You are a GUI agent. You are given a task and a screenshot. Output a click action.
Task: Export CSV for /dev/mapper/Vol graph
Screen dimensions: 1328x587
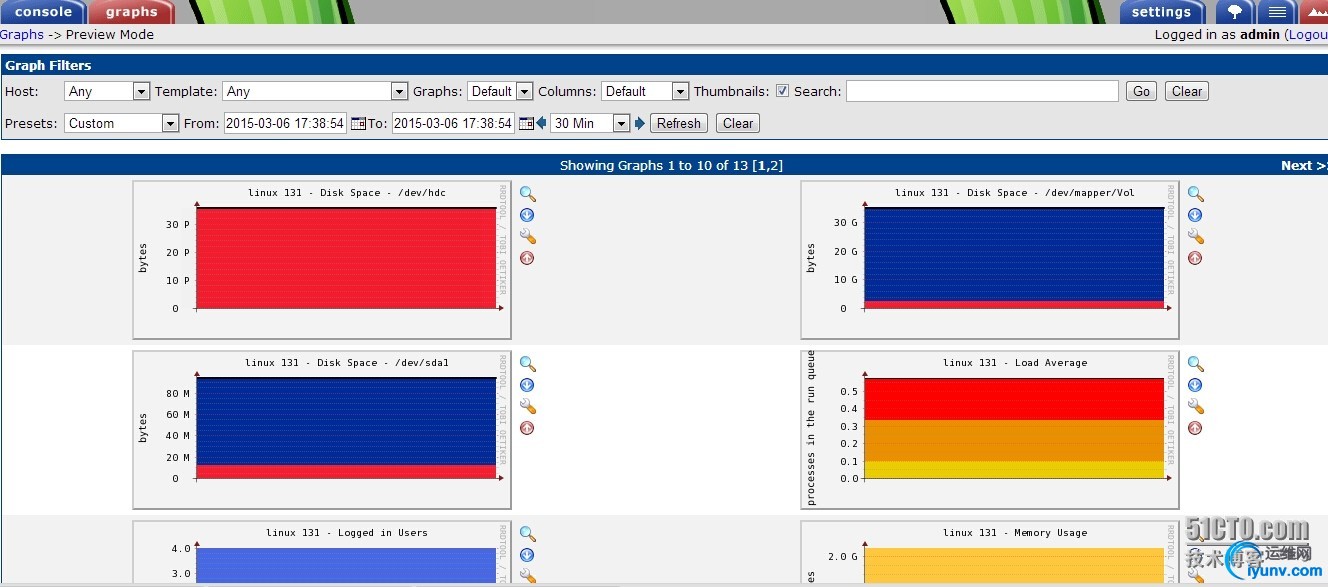pyautogui.click(x=1195, y=215)
